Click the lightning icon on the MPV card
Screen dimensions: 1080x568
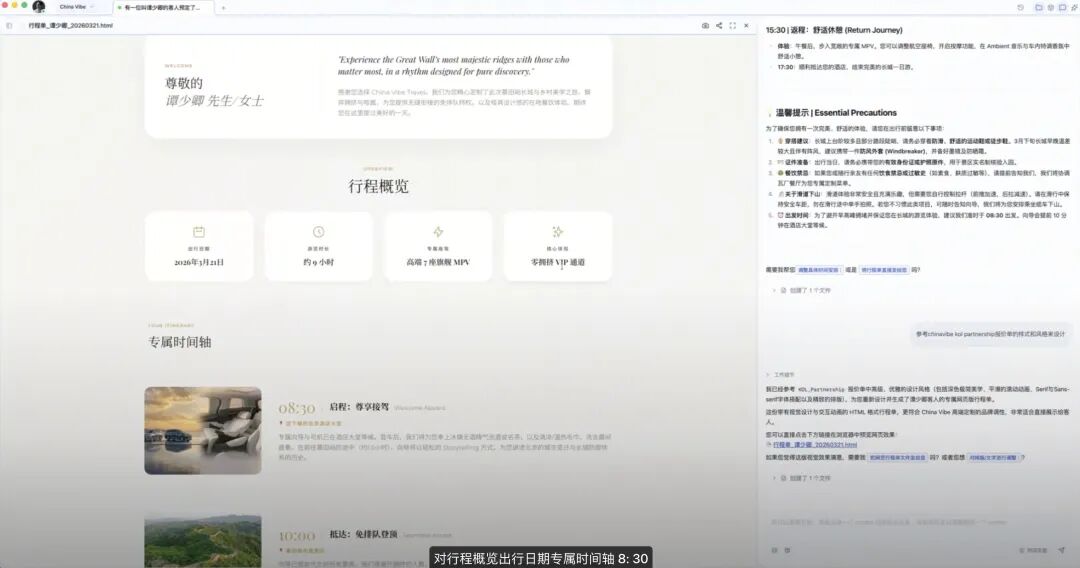coord(438,232)
